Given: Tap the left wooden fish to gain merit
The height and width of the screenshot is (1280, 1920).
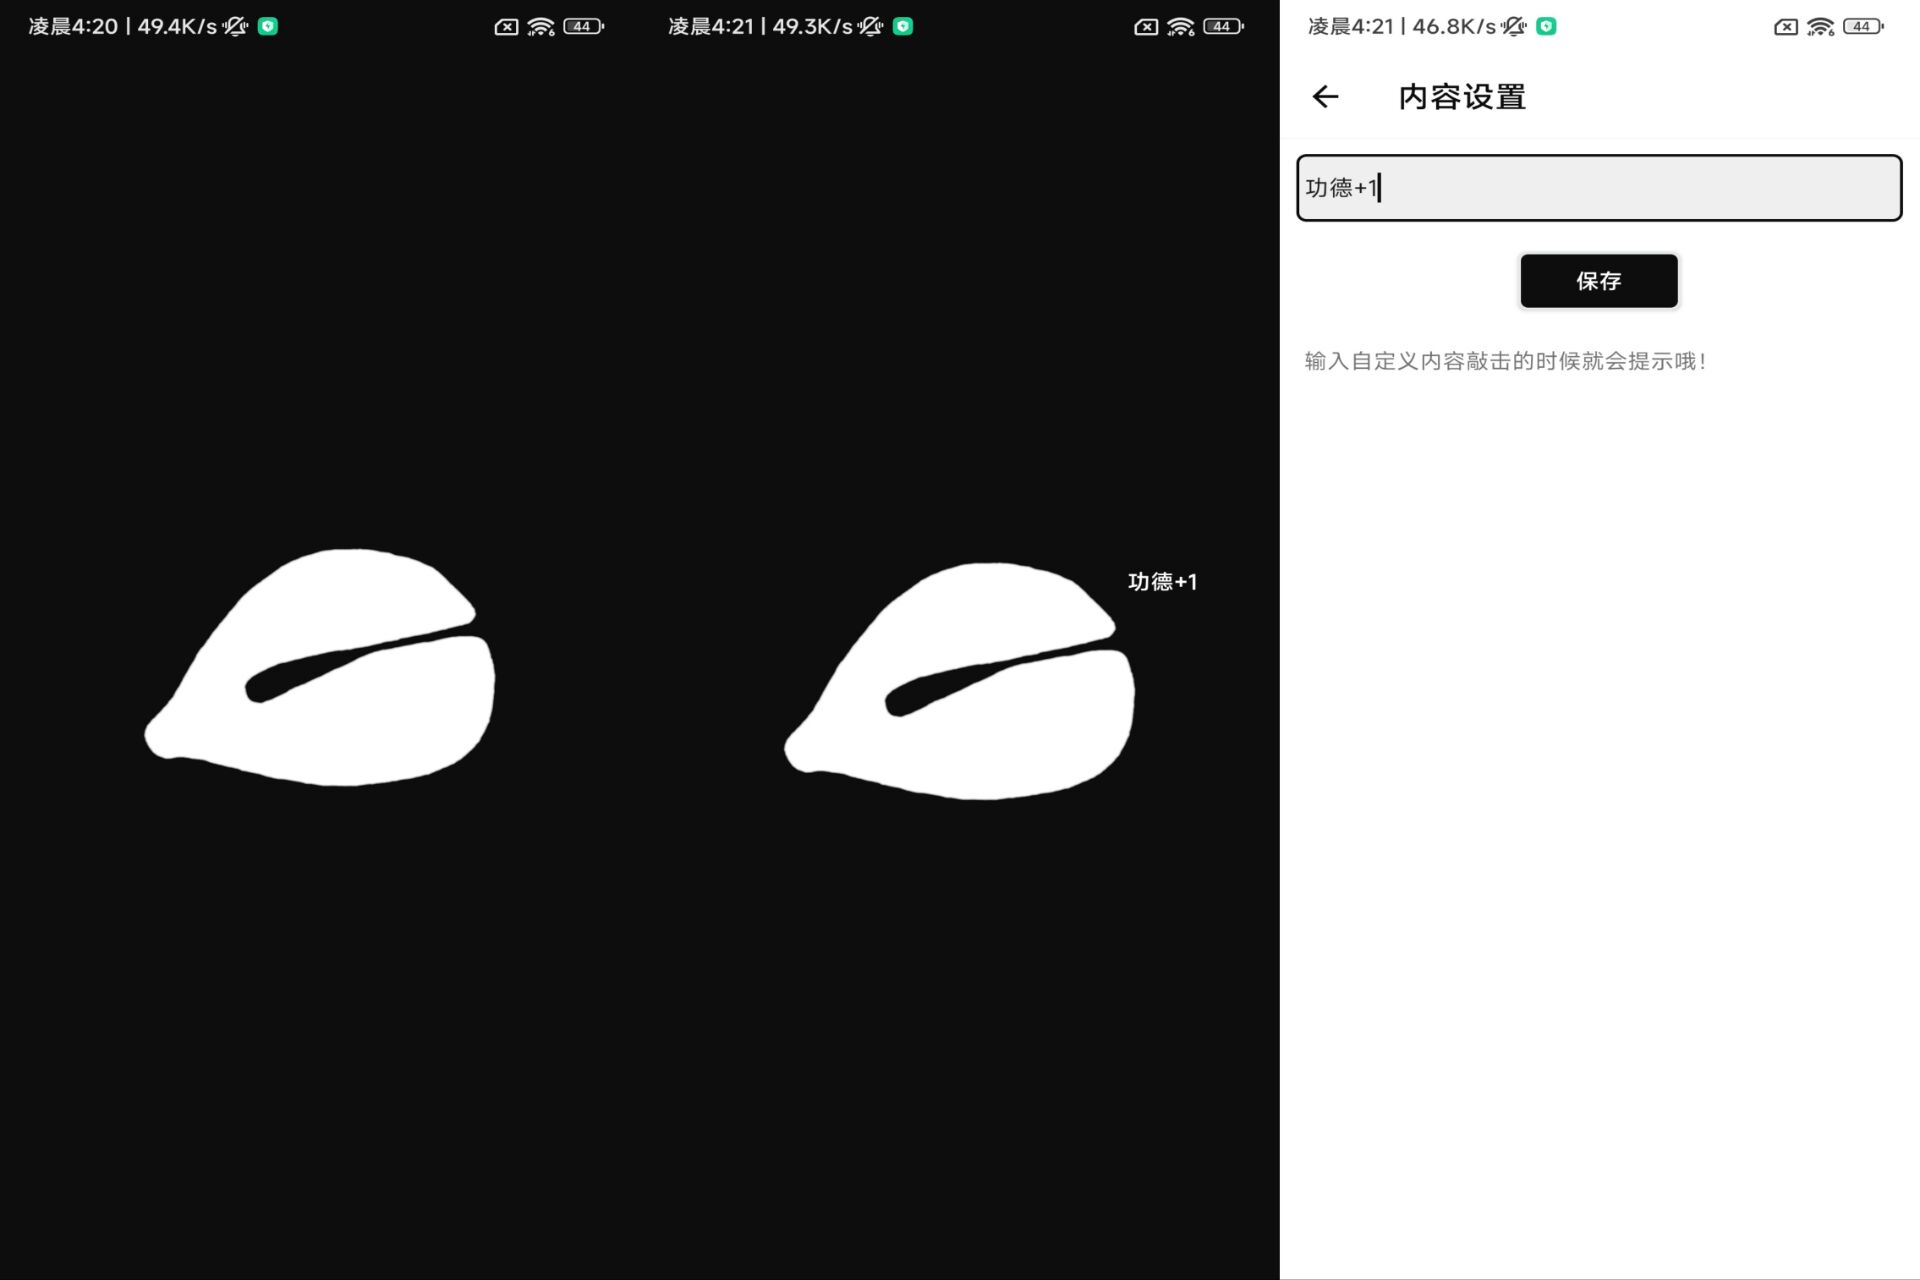Looking at the screenshot, I should point(320,670).
